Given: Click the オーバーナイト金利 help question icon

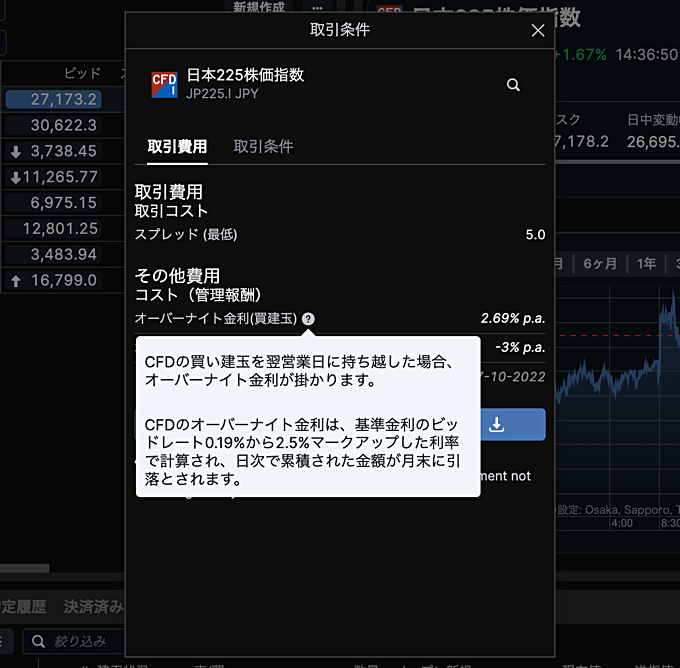Looking at the screenshot, I should coord(308,319).
